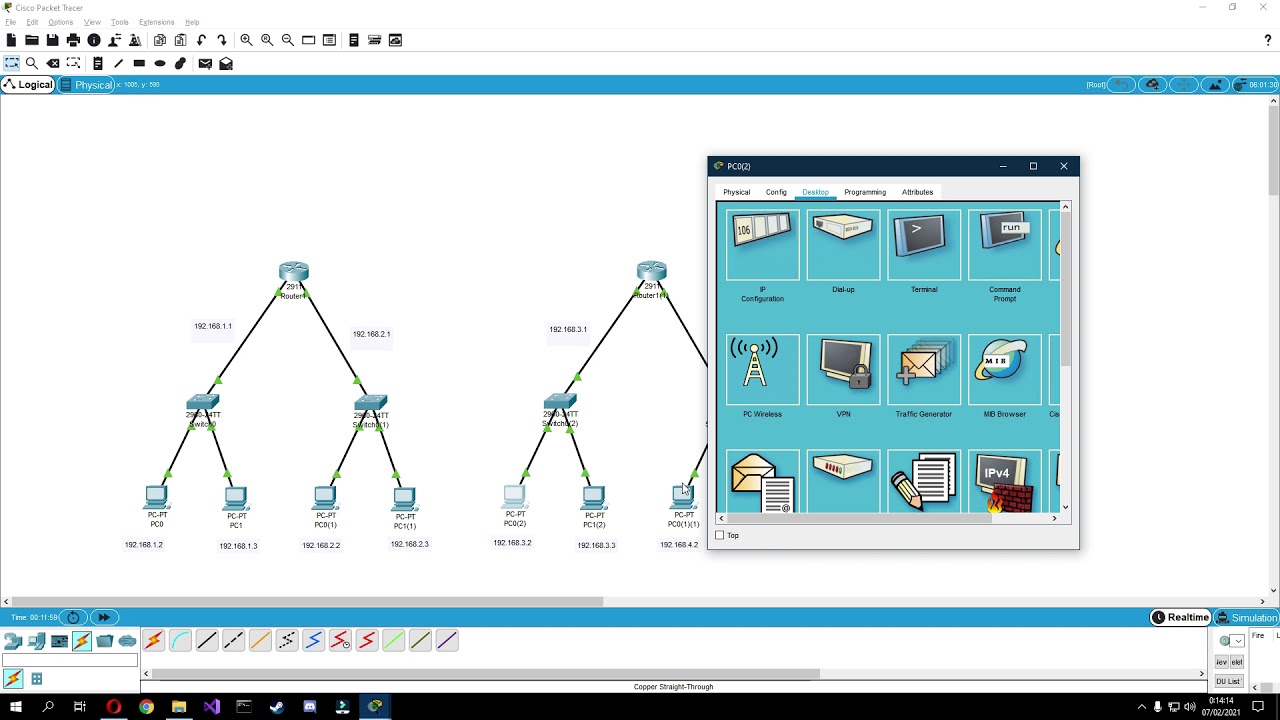Pick the Place Note tool
This screenshot has height=720, width=1280.
point(98,63)
